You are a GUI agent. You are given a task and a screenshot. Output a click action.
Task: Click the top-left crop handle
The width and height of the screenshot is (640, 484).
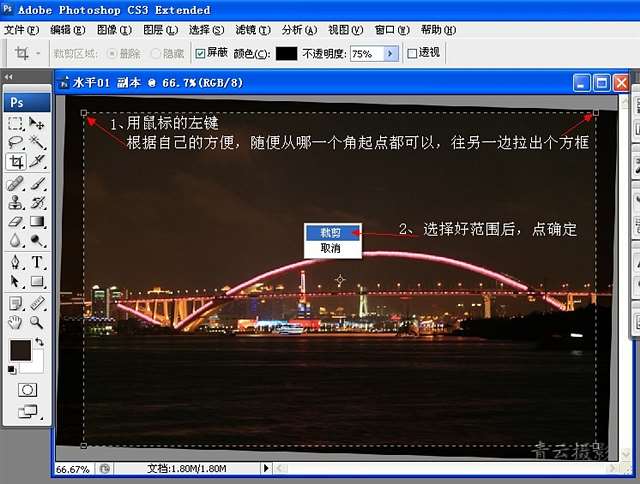84,113
